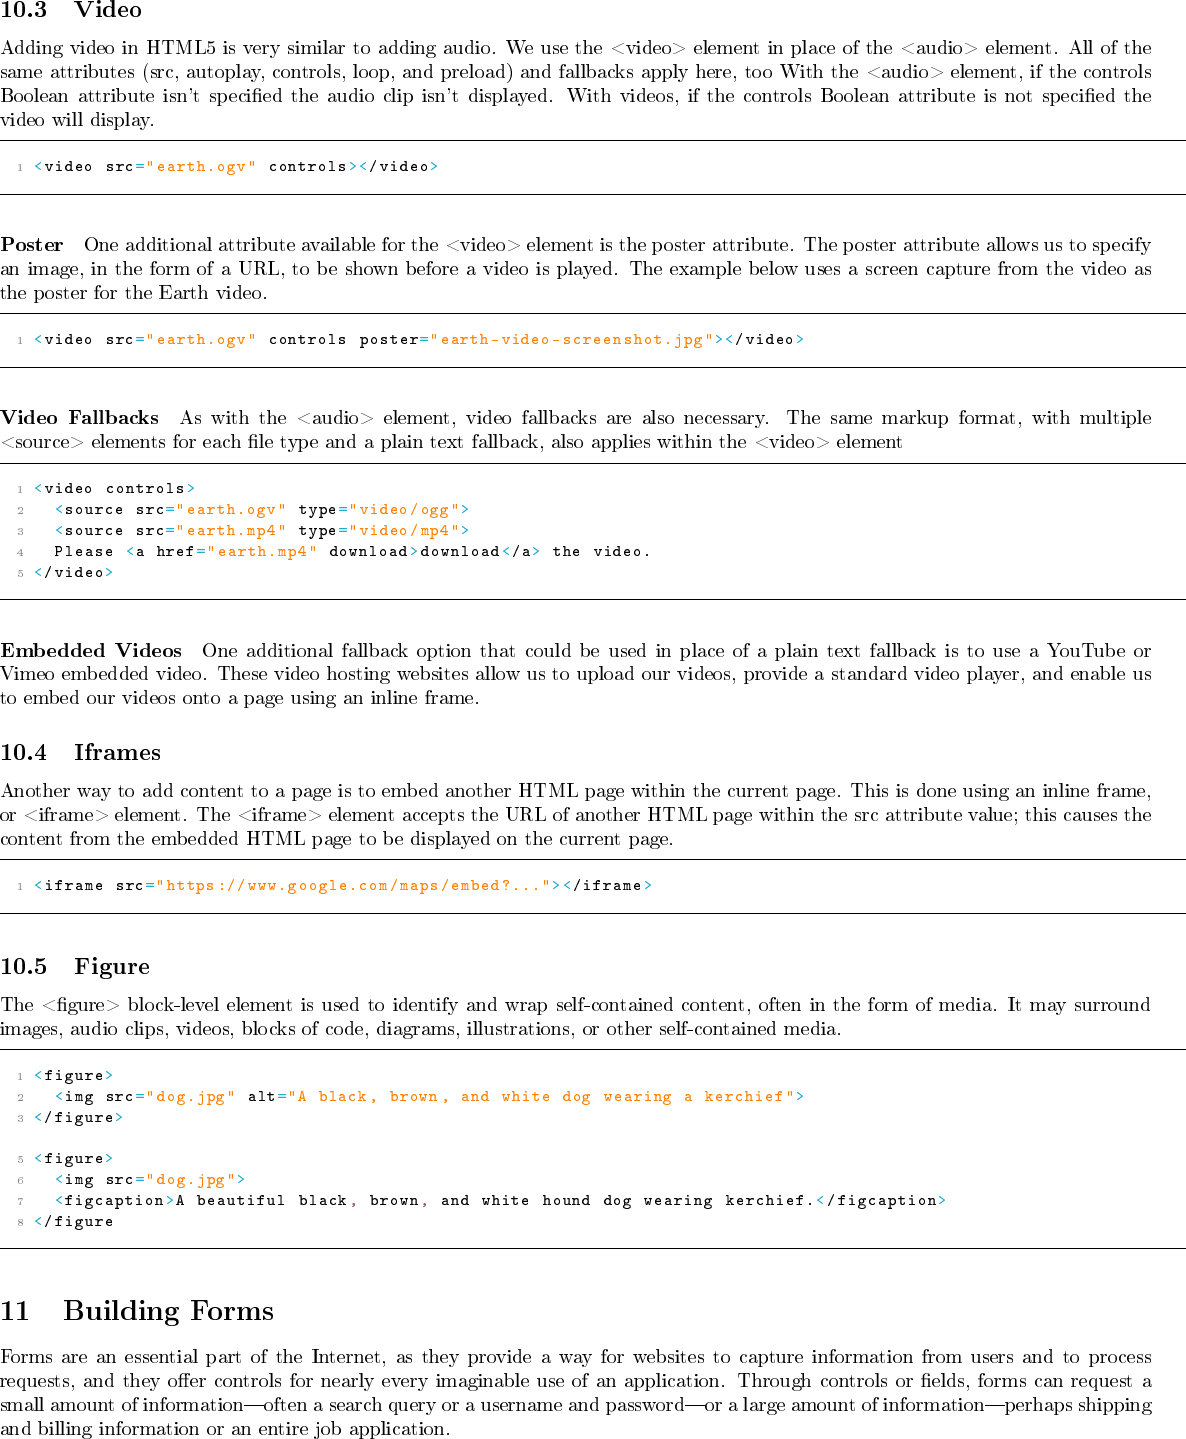This screenshot has height=1439, width=1186.
Task: Click the "<figcaption>" line about the hound dog
Action: [x=500, y=1201]
